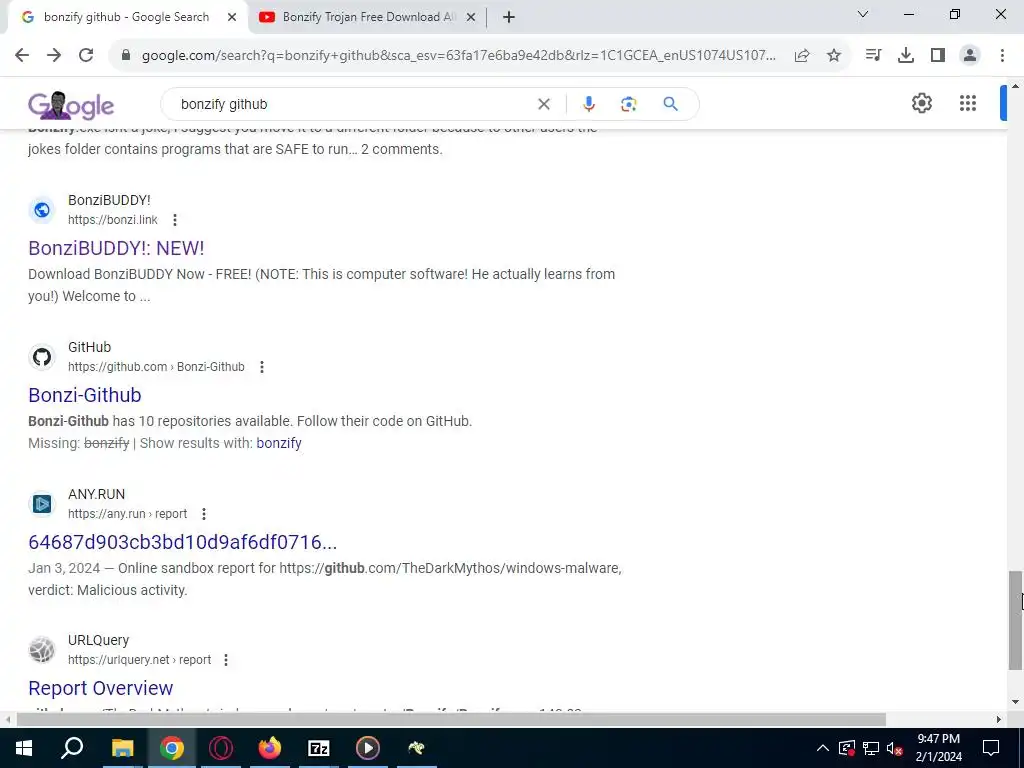Open the Windows notification center
The width and height of the screenshot is (1024, 768).
pos(991,748)
